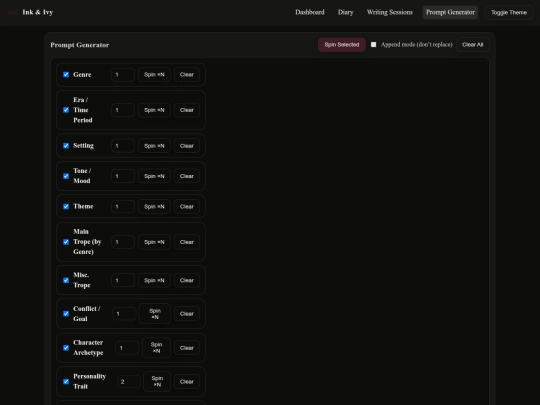Image resolution: width=540 pixels, height=405 pixels.
Task: Spin ×N for Tone / Mood
Action: coord(154,176)
